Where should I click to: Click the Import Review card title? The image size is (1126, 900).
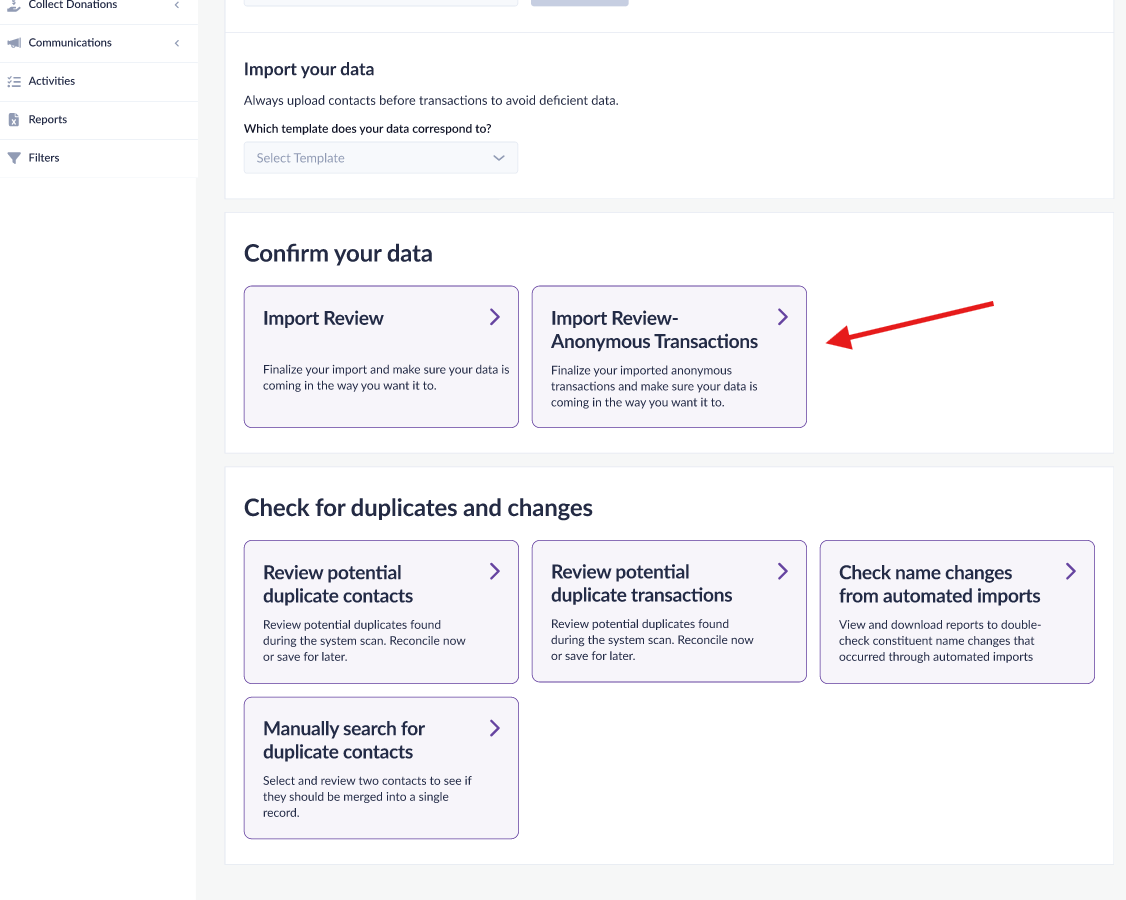pyautogui.click(x=323, y=319)
